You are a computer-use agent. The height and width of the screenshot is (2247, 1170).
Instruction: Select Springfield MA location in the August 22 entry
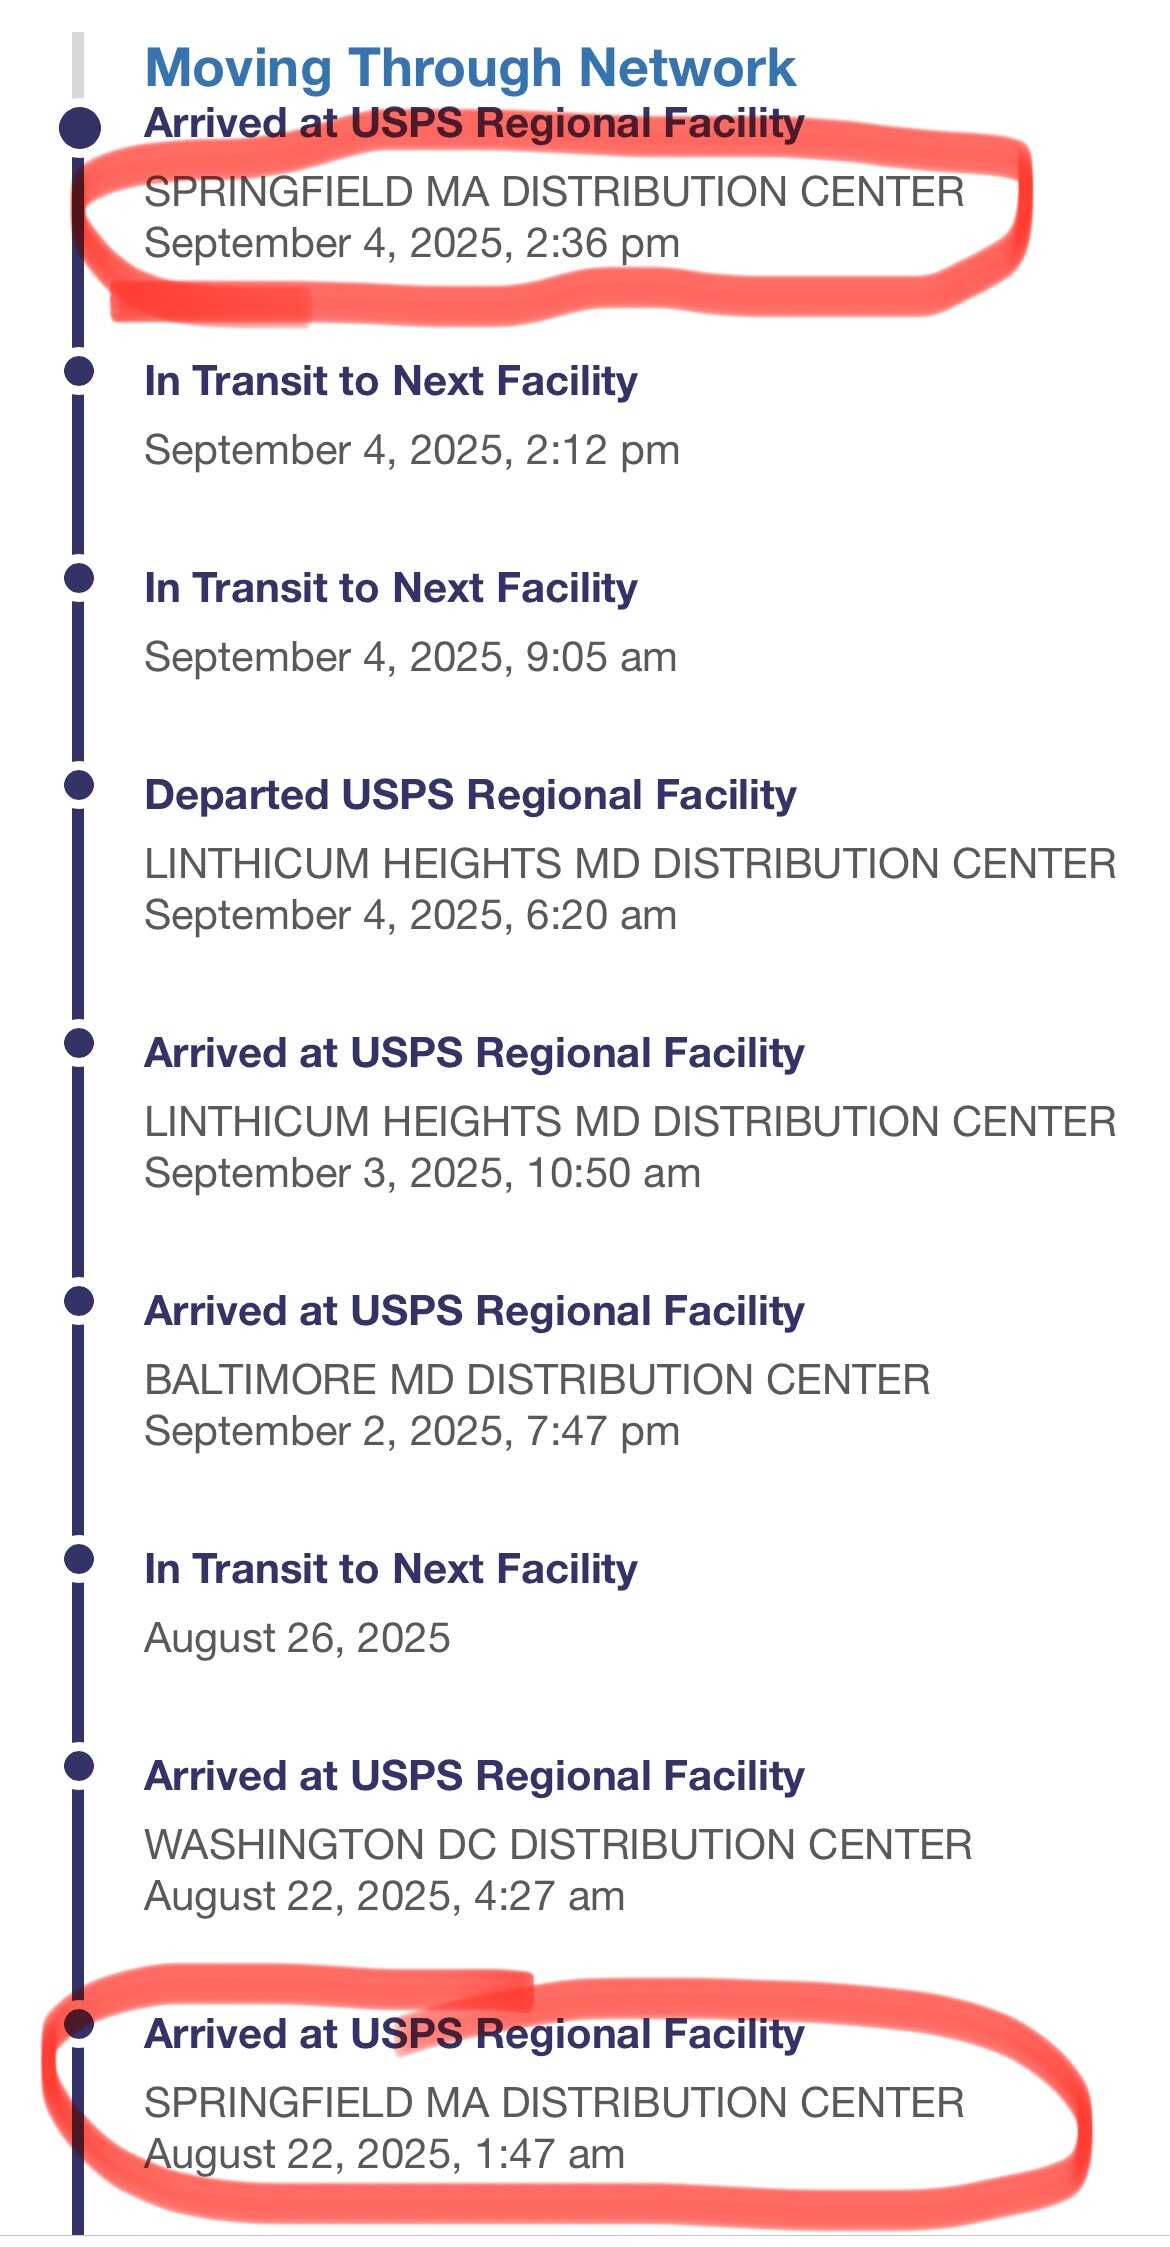pos(554,2103)
